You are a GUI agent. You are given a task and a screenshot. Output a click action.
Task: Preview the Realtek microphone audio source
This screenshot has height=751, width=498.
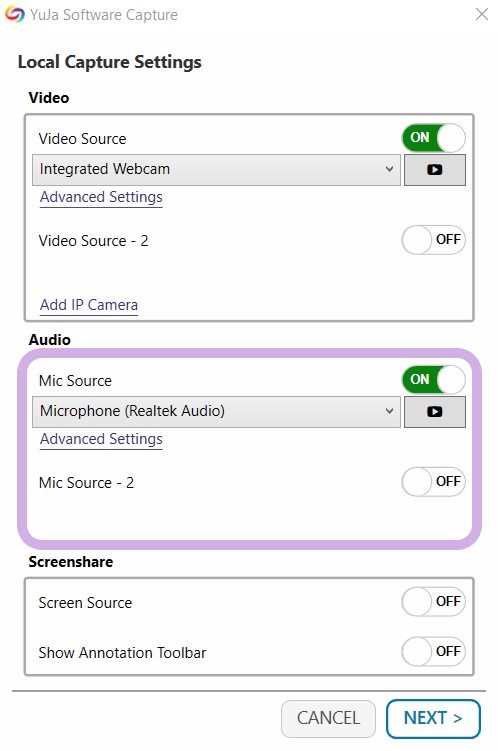[434, 411]
